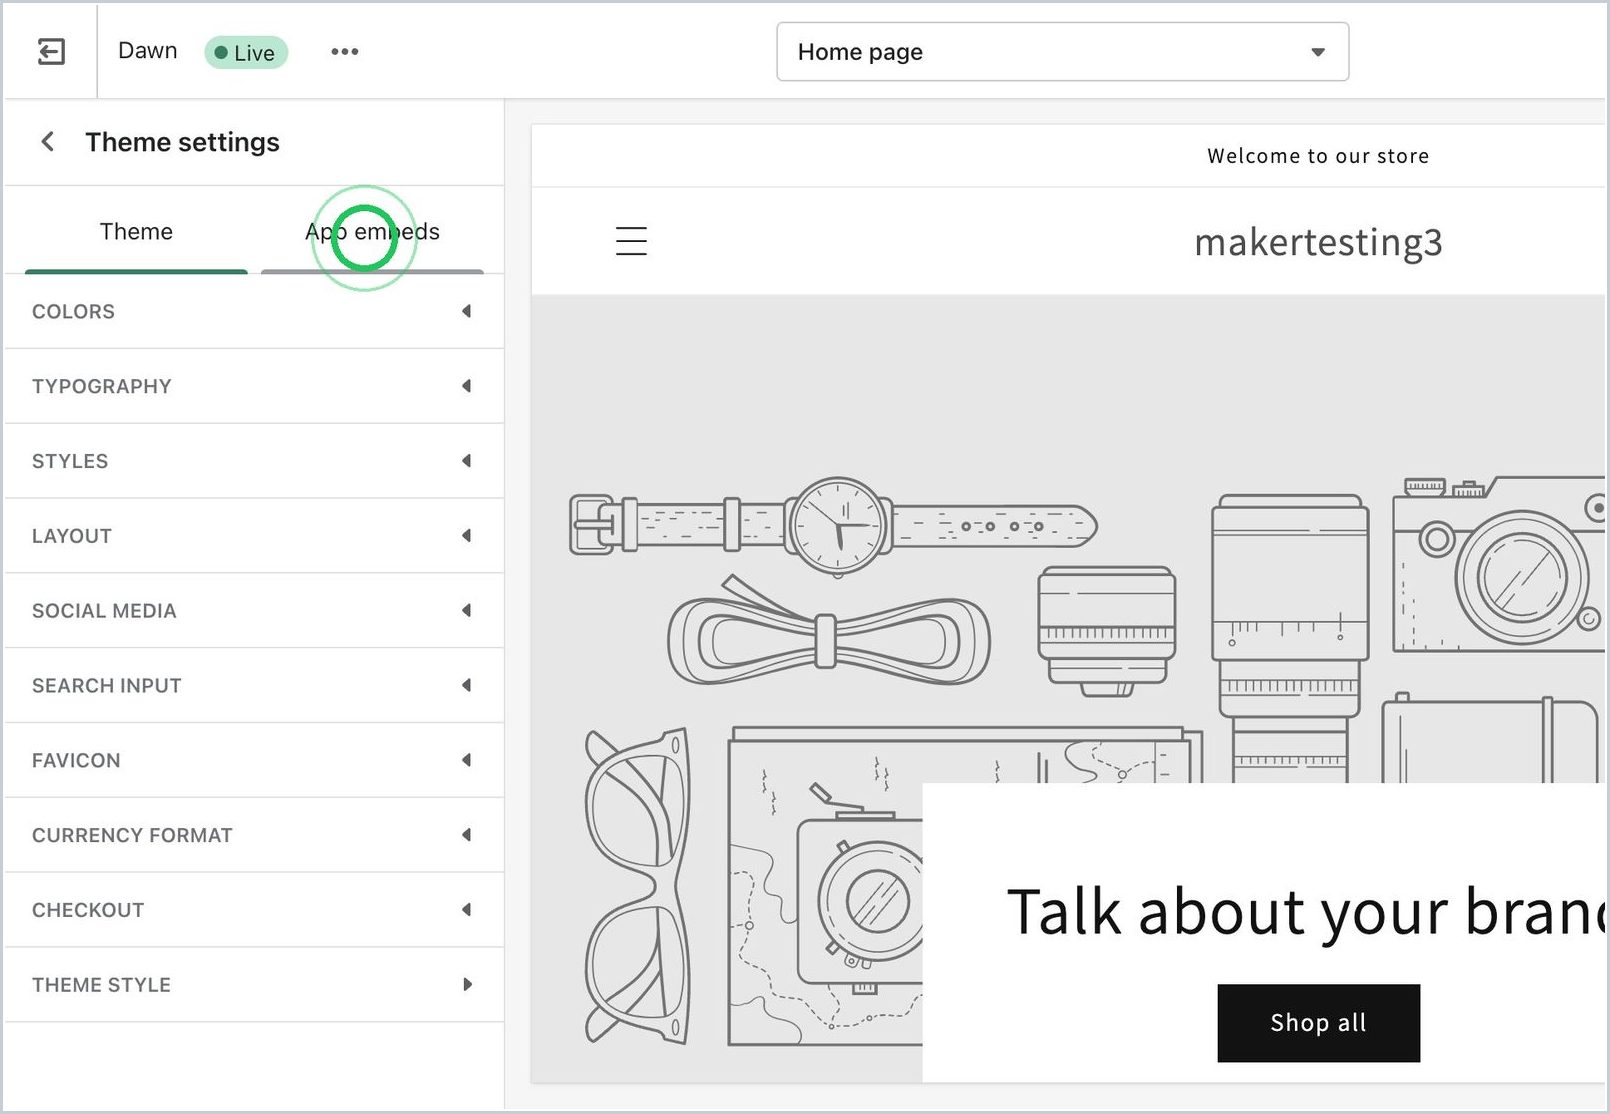
Task: Open the Home page template dropdown
Action: pyautogui.click(x=1062, y=52)
